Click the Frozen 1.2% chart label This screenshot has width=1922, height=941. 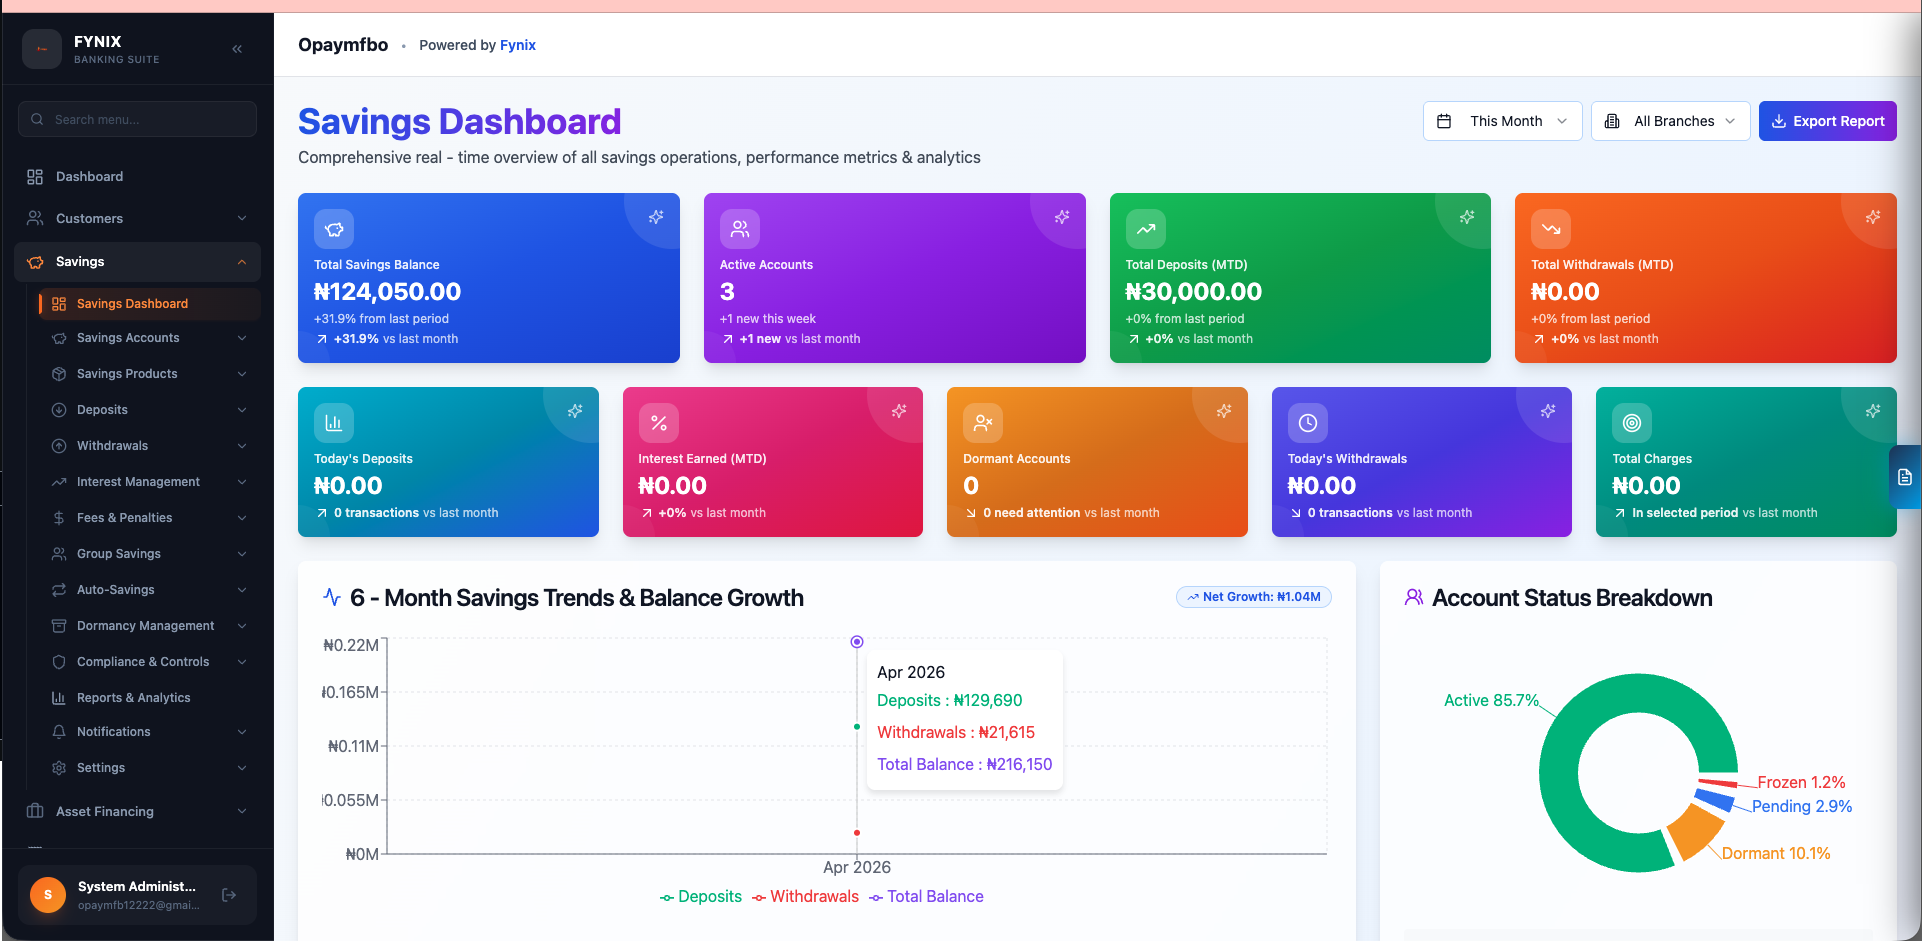pyautogui.click(x=1802, y=782)
